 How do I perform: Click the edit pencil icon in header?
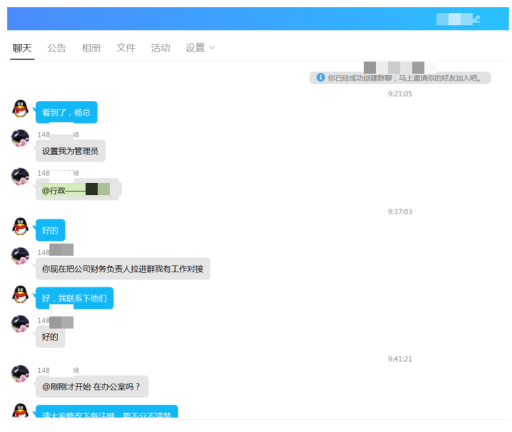pos(477,19)
